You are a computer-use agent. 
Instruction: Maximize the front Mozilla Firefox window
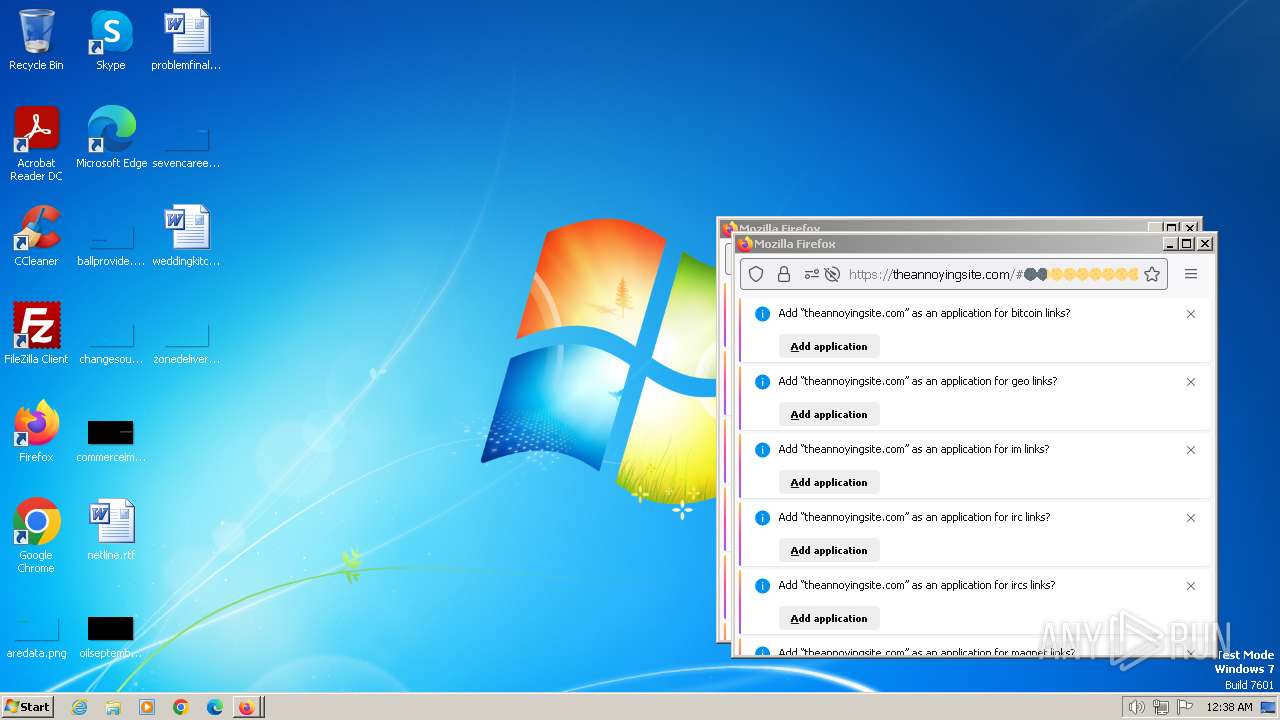point(1187,244)
